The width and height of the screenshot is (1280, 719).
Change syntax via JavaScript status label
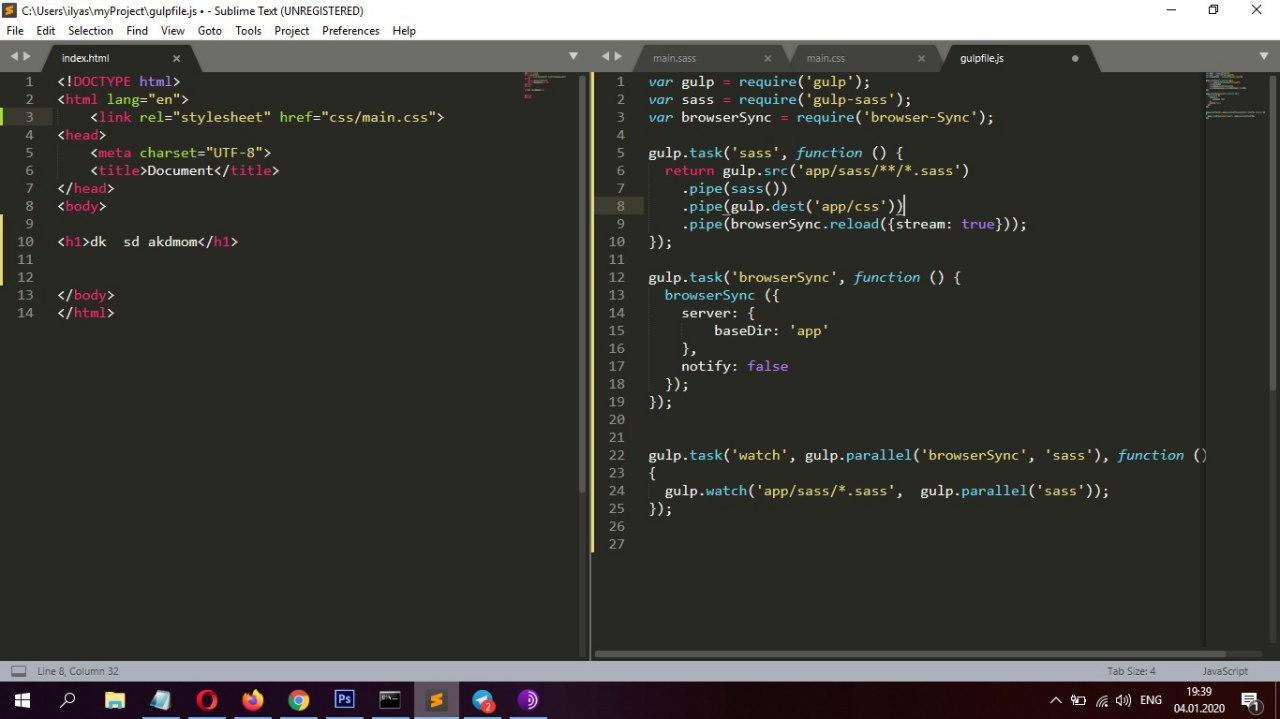pos(1224,671)
